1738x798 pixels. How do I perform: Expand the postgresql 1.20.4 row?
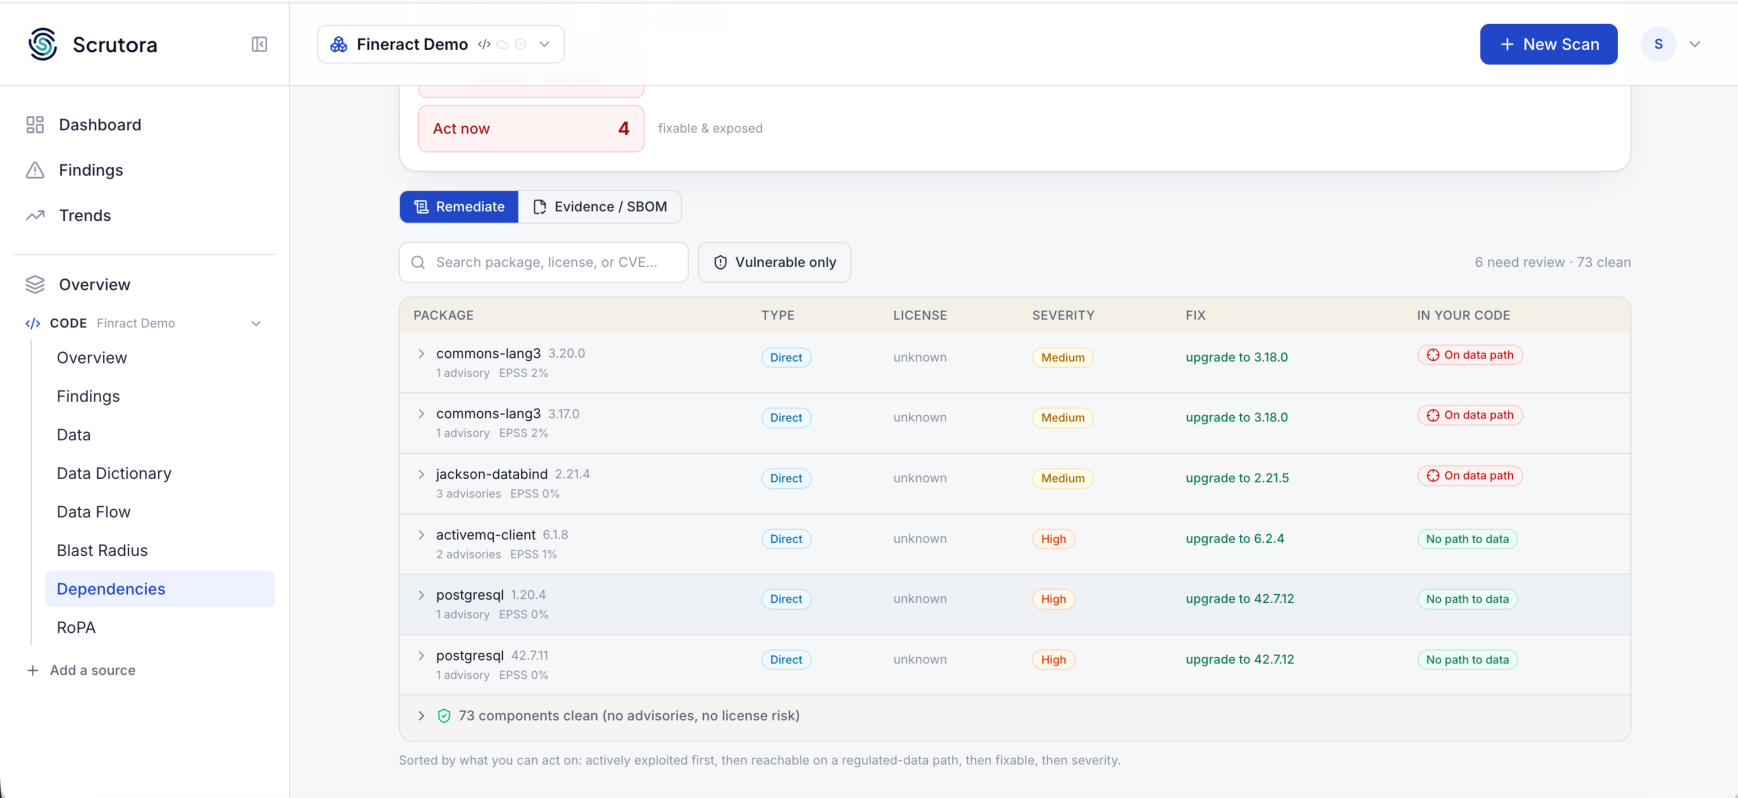point(421,595)
